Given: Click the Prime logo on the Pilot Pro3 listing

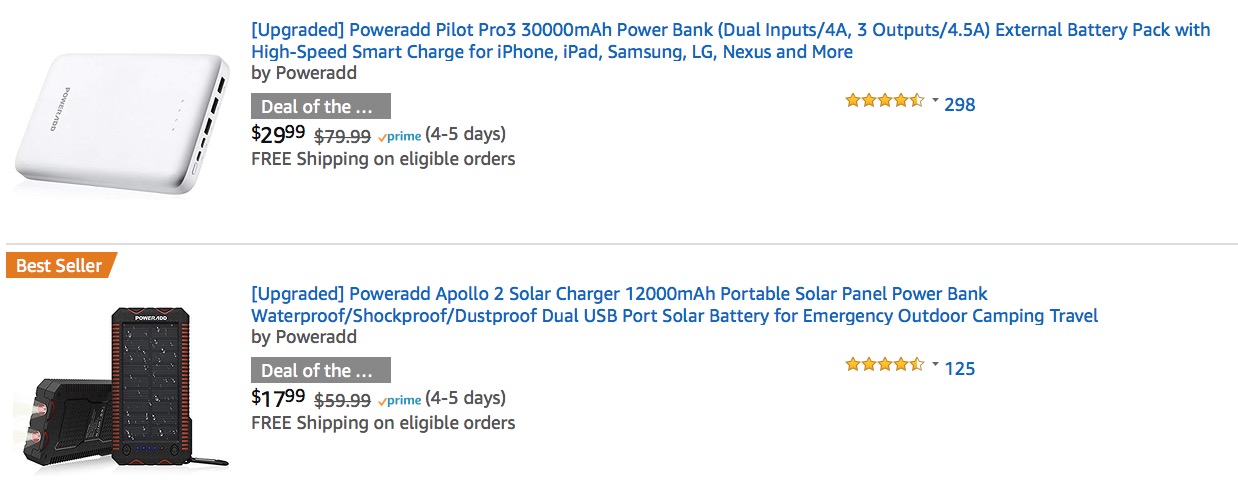Looking at the screenshot, I should click(x=399, y=136).
